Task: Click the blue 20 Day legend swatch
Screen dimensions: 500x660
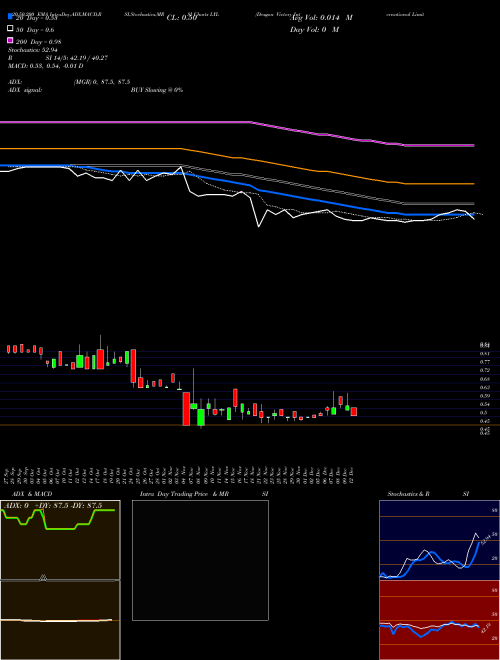Action: [x=10, y=16]
